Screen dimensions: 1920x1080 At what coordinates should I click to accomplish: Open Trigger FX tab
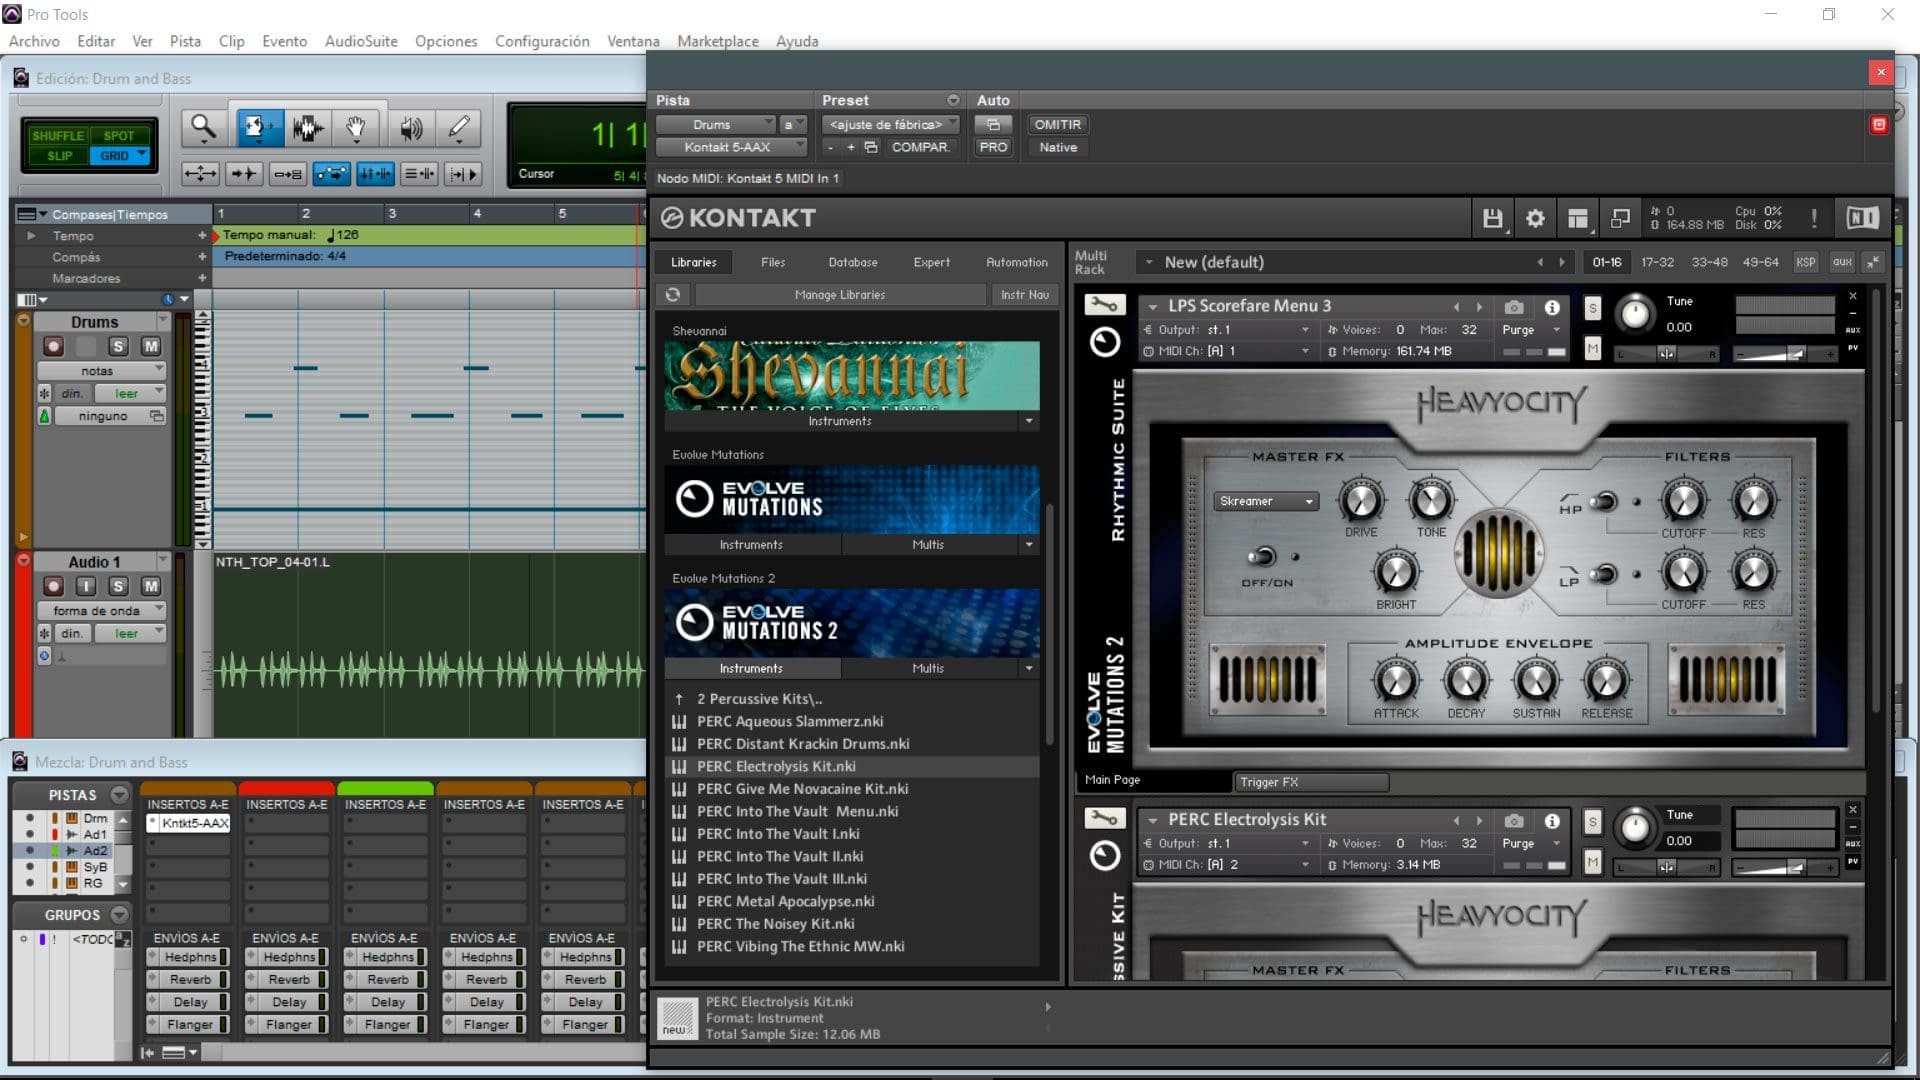[x=1310, y=782]
